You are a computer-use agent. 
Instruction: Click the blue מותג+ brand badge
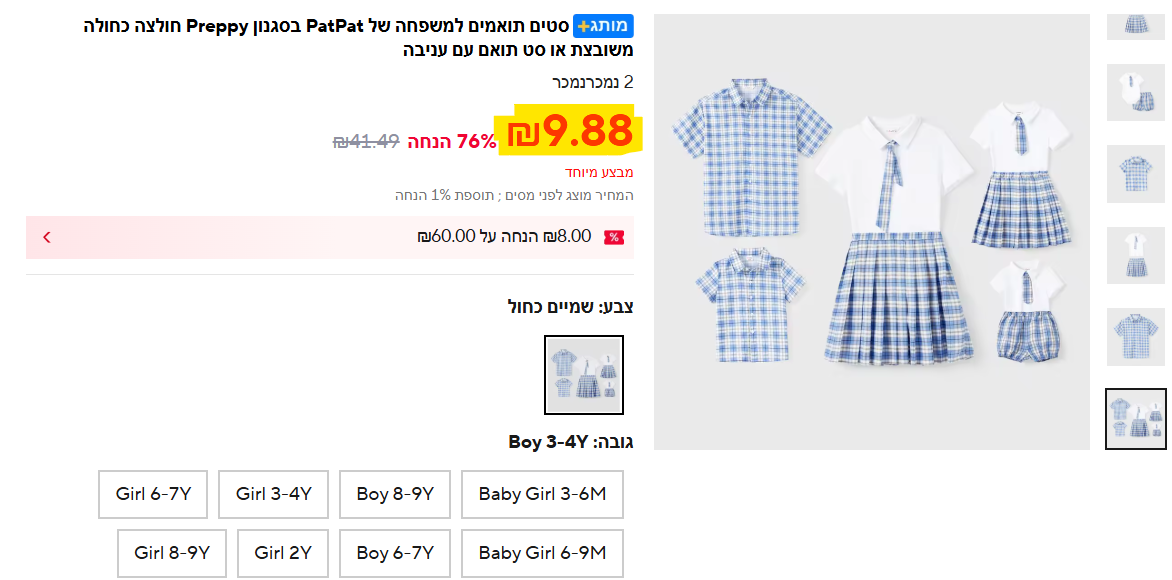pos(603,26)
